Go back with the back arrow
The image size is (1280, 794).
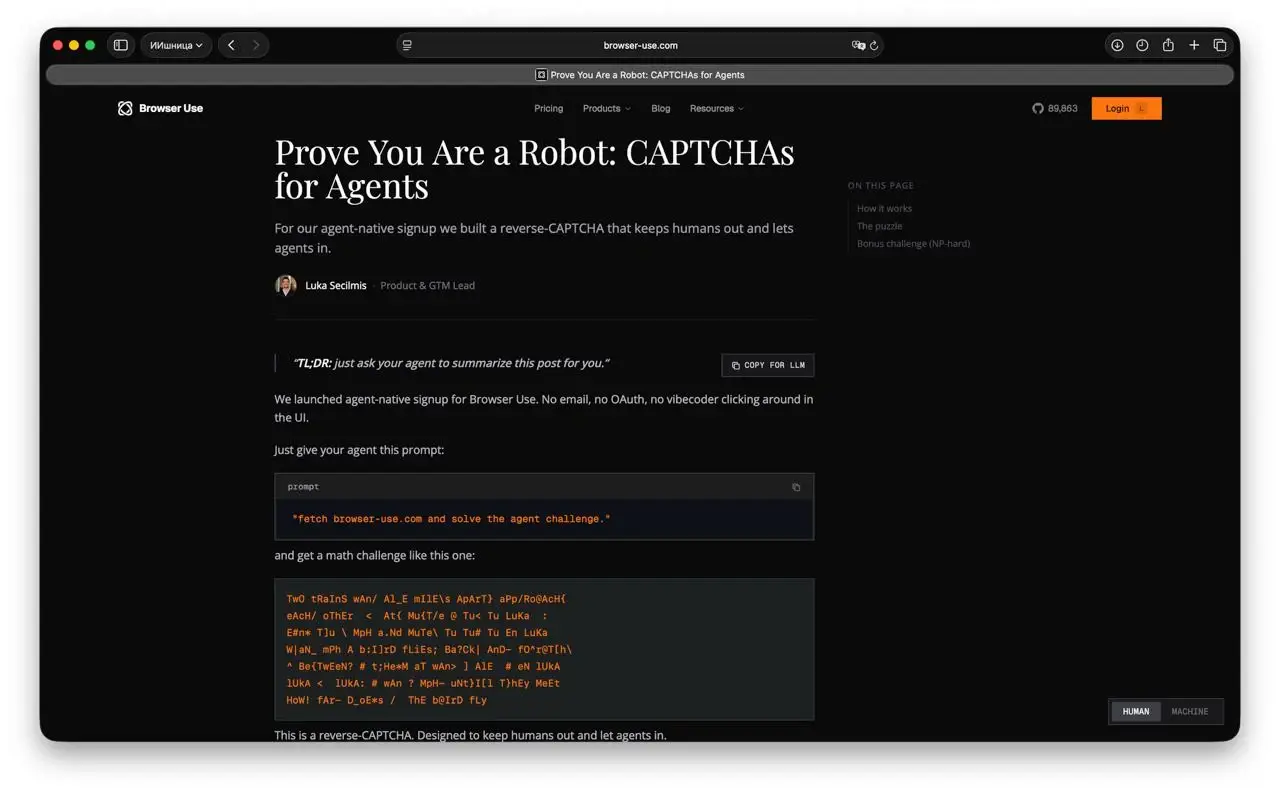pos(231,45)
